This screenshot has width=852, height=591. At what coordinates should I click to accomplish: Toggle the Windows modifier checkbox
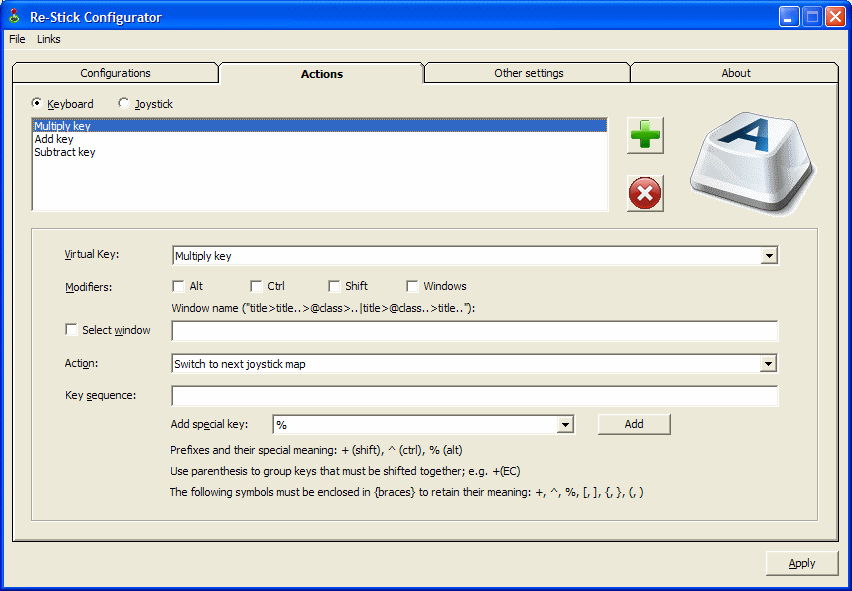coord(412,286)
